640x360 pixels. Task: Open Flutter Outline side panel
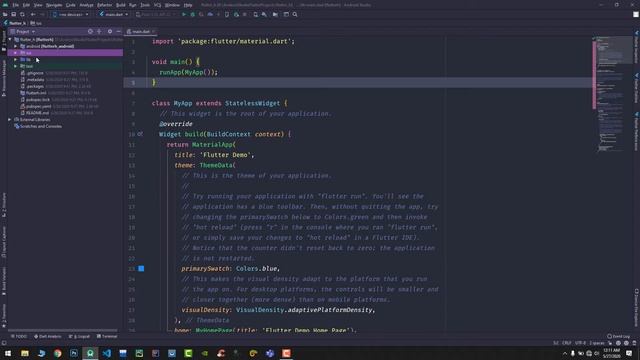[636, 88]
